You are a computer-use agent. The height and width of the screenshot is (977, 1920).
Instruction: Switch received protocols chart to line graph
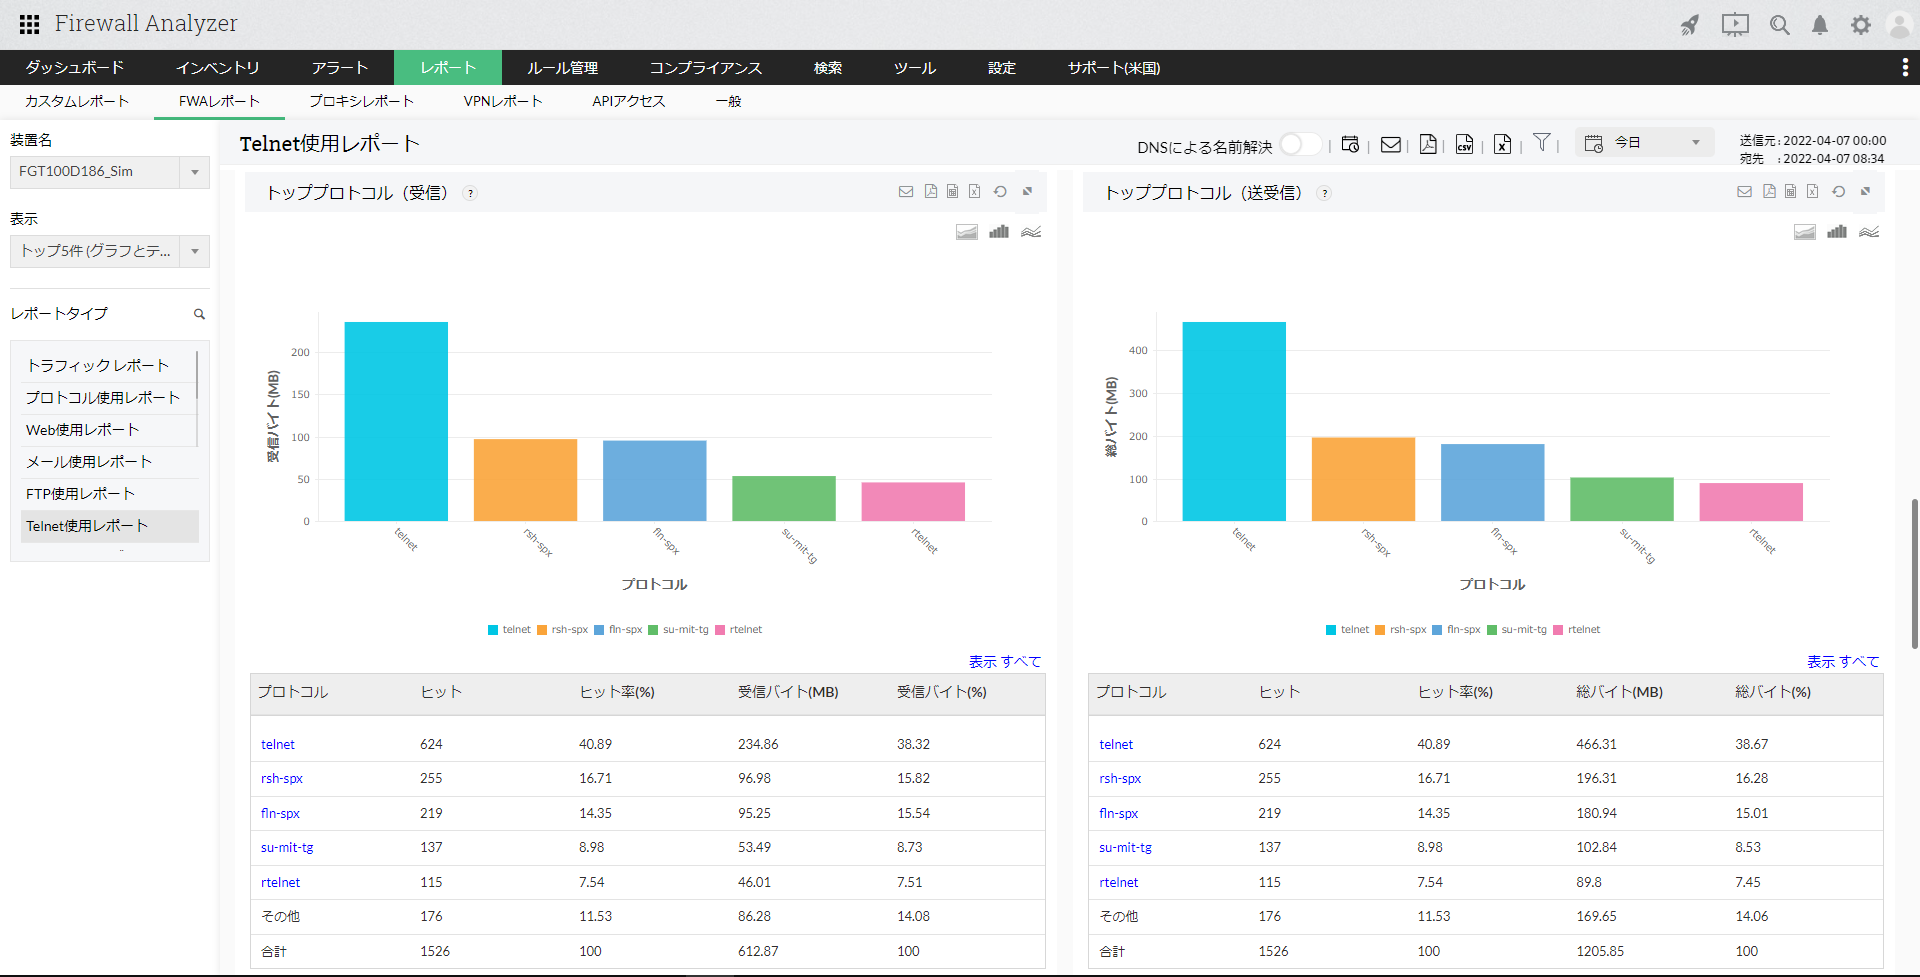point(1031,232)
